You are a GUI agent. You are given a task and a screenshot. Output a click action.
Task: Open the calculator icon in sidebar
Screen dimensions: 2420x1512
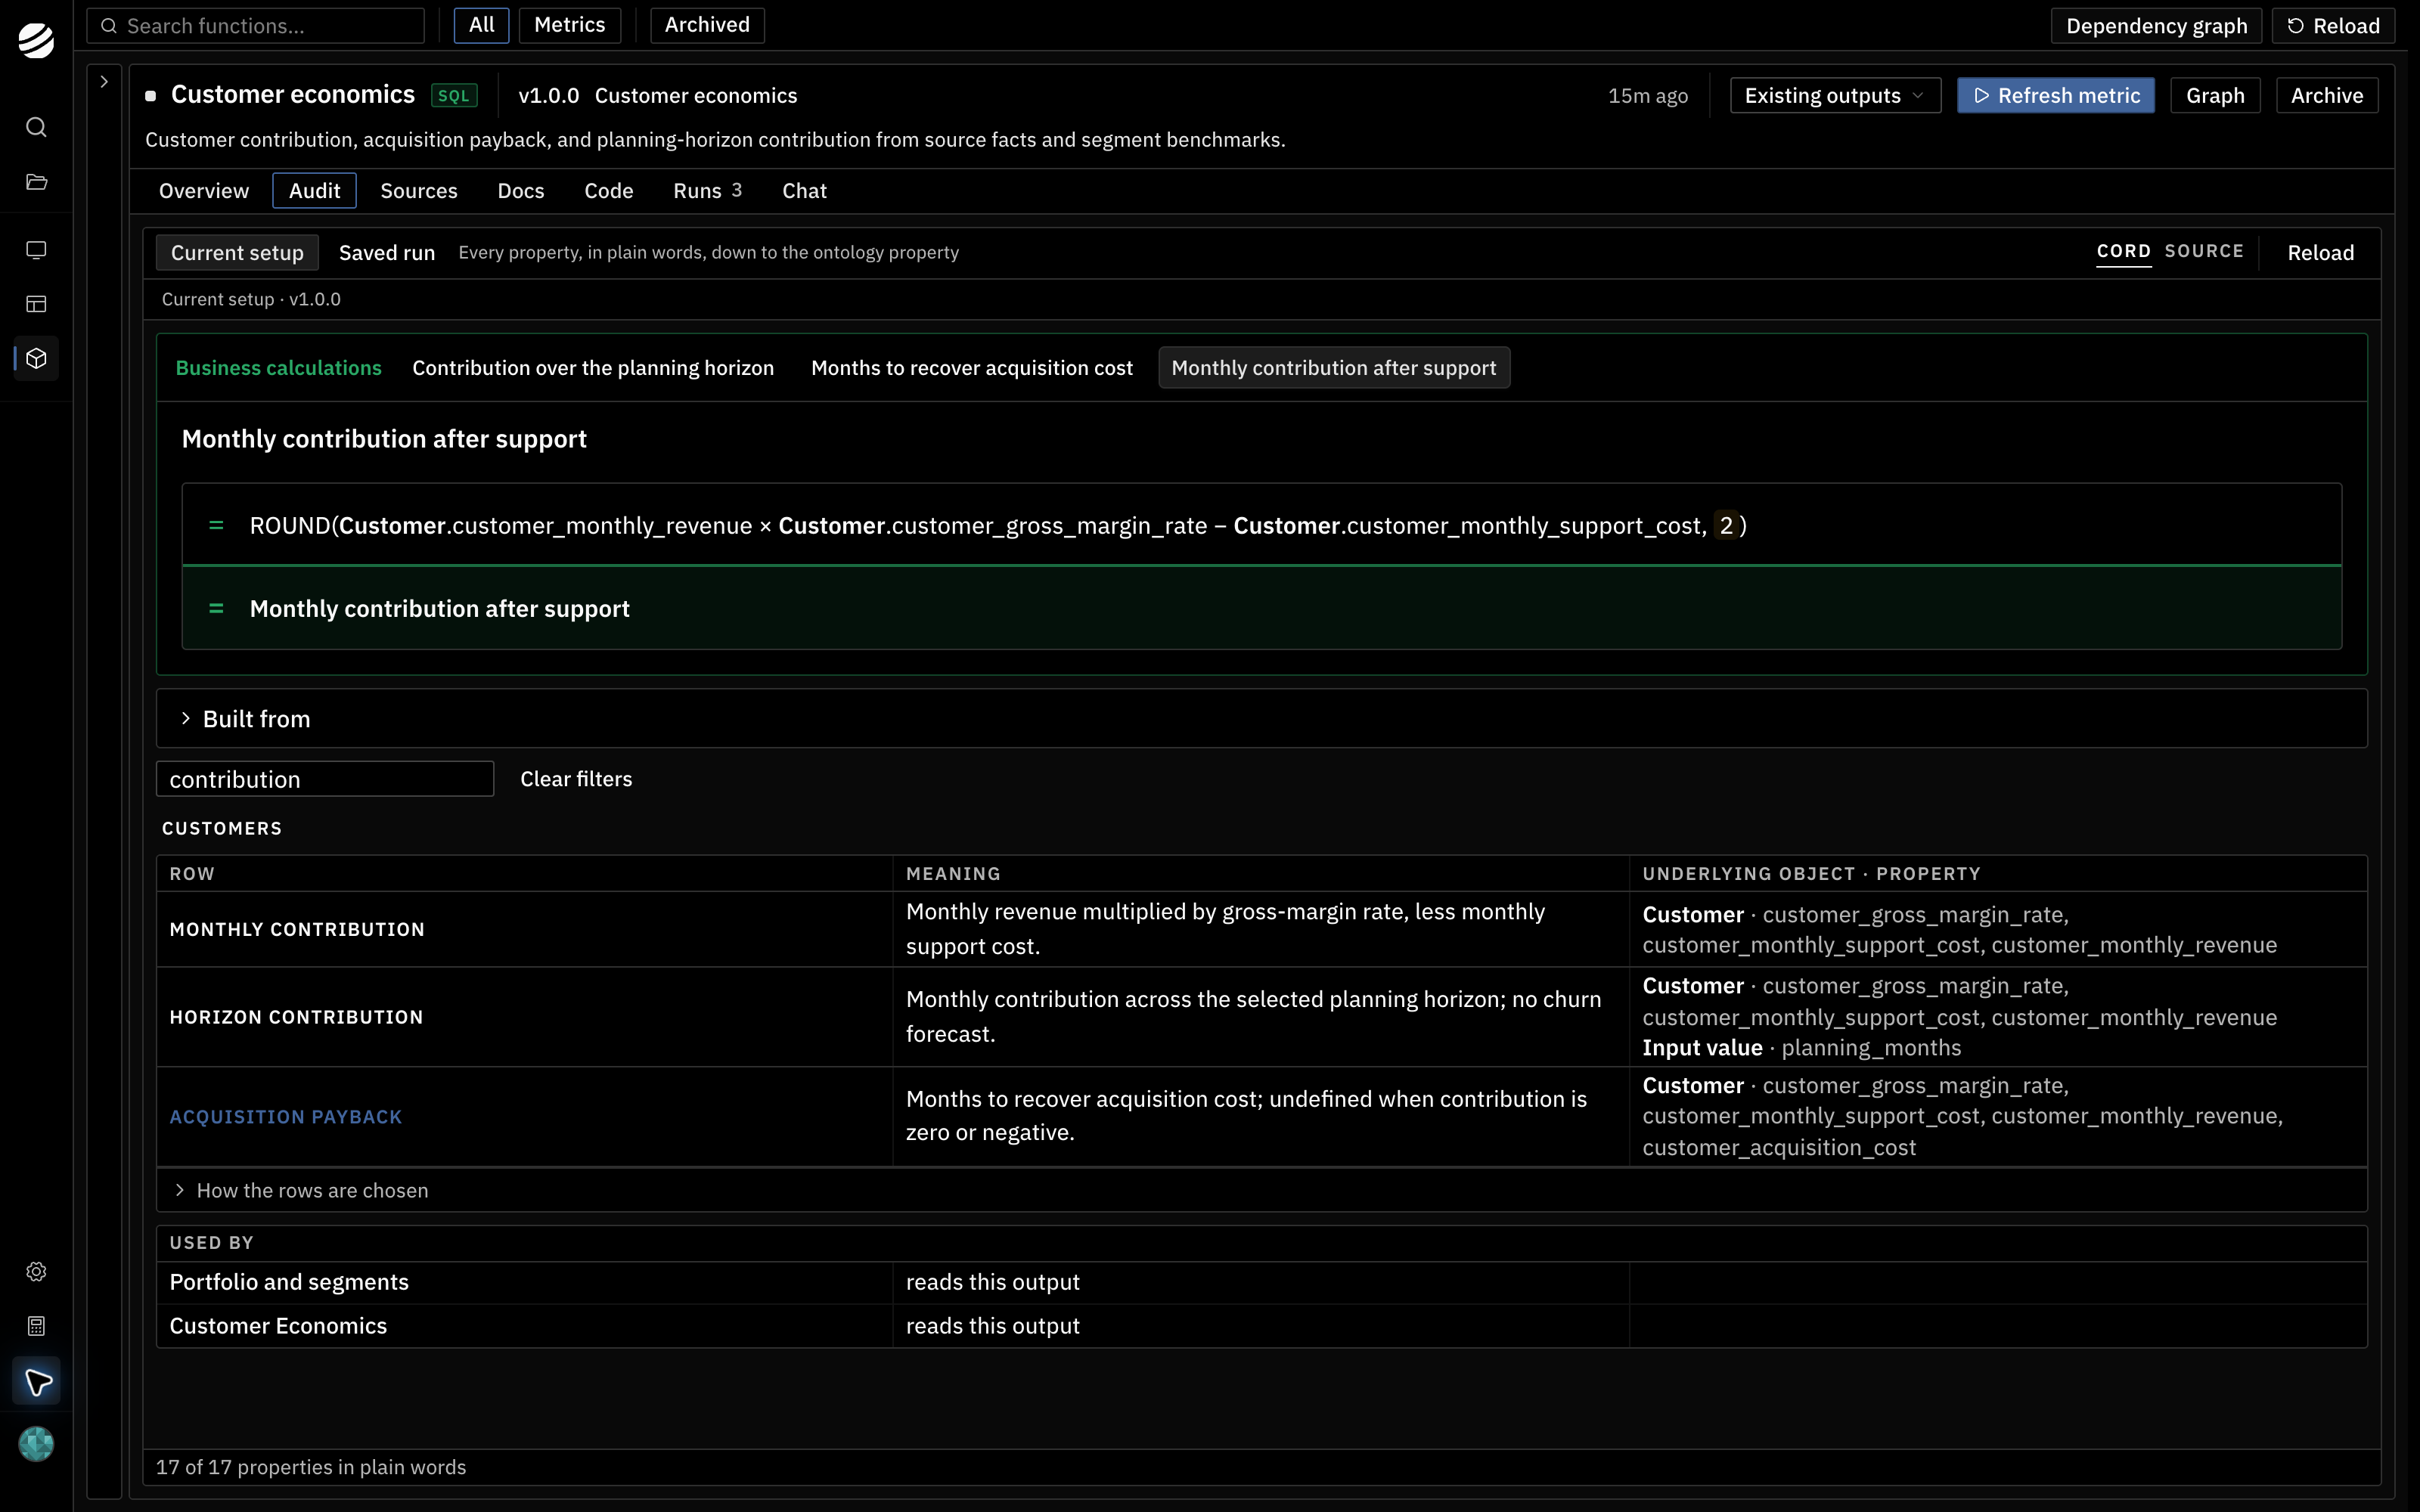(x=36, y=1326)
